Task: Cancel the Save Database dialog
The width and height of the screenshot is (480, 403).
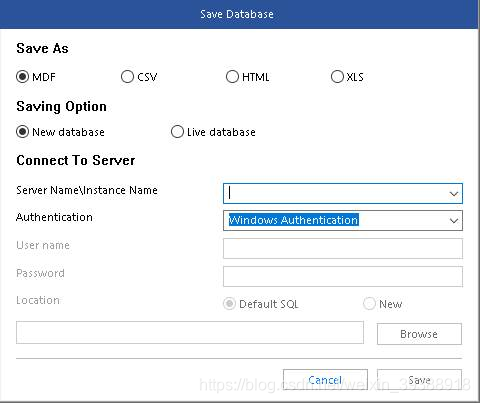Action: coord(325,380)
